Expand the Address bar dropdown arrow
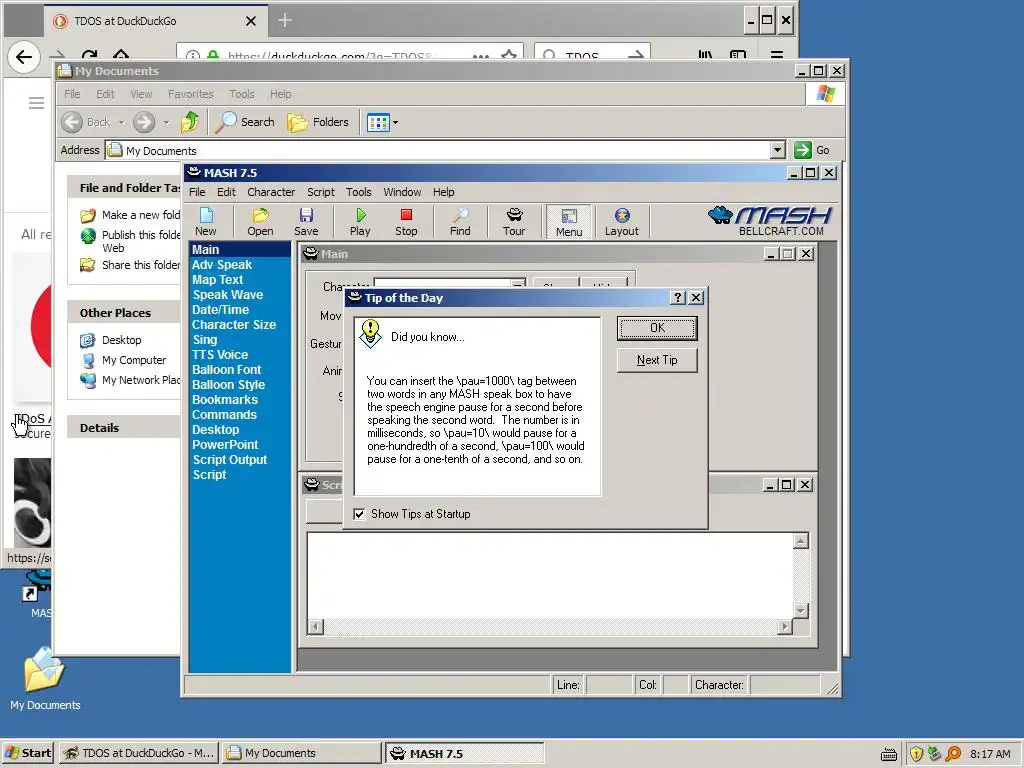1024x768 pixels. tap(777, 150)
